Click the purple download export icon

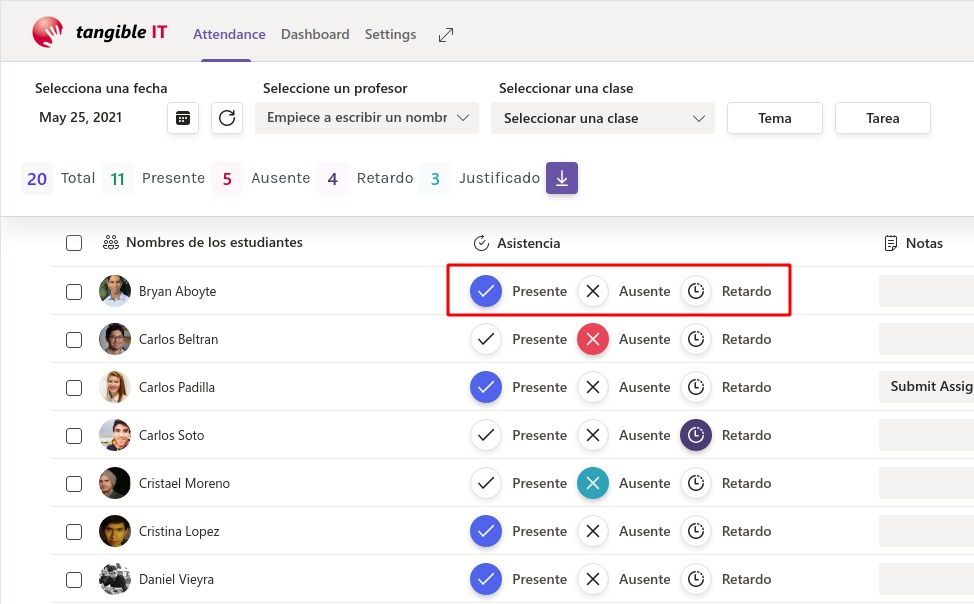[561, 178]
